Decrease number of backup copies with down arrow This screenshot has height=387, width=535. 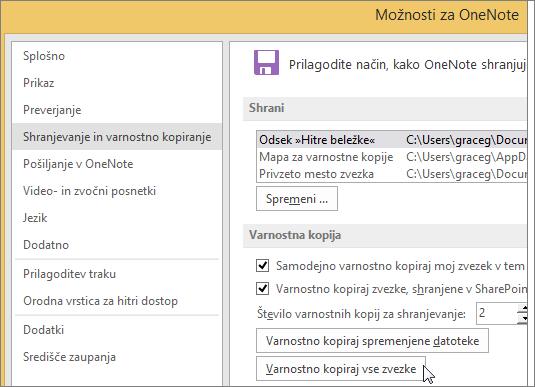pos(523,319)
